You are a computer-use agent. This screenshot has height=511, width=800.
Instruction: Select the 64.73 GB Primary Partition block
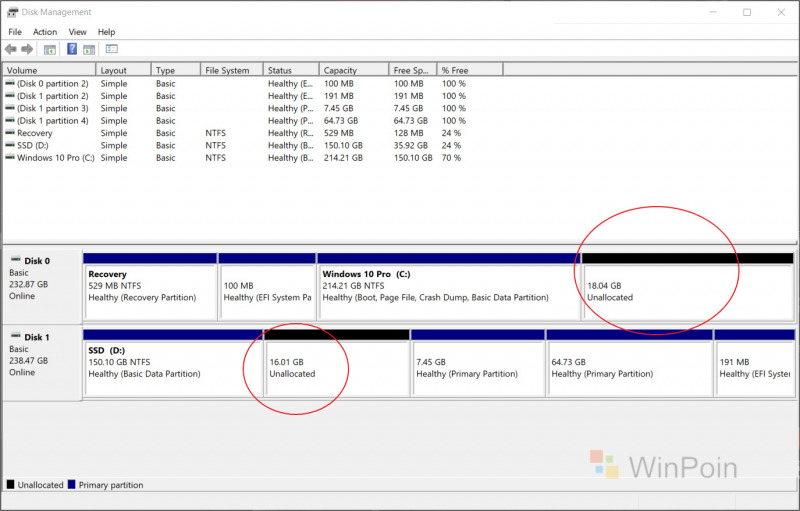click(x=630, y=363)
